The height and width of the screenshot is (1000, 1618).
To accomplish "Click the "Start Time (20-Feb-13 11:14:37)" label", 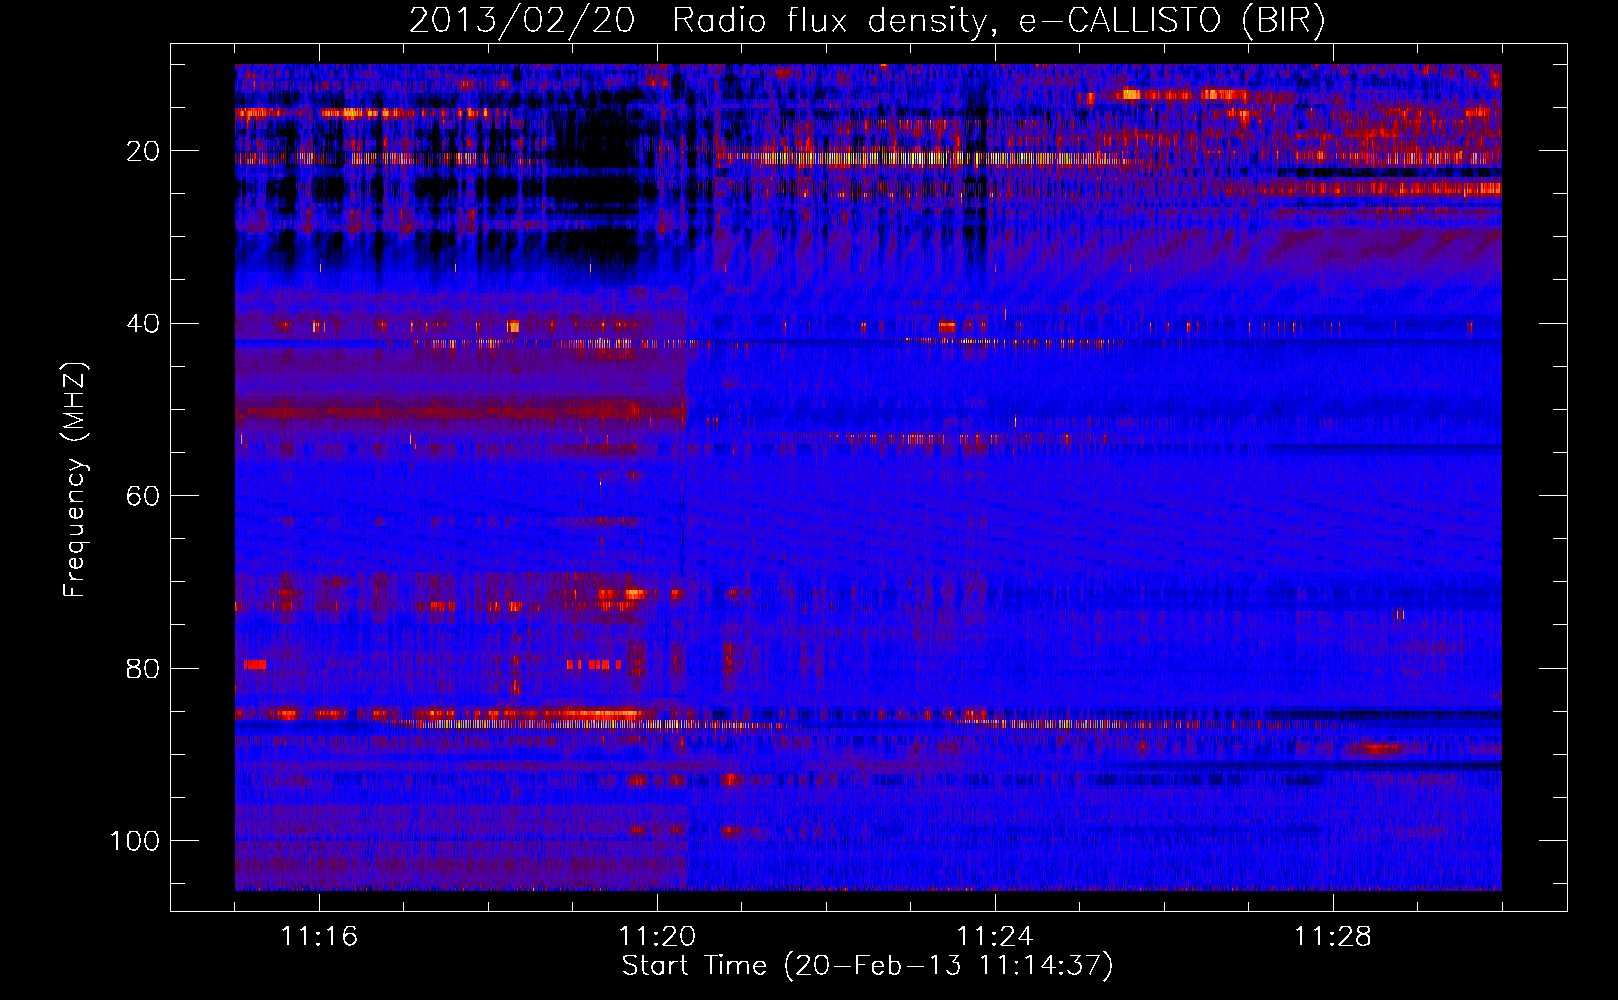I will [x=867, y=966].
